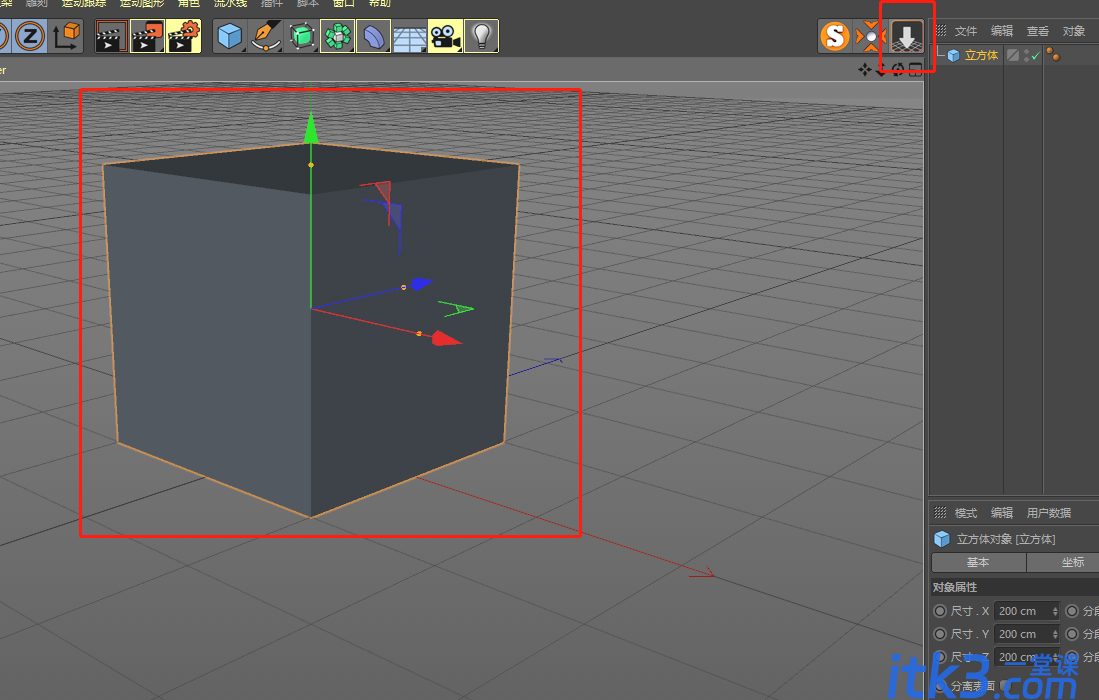Click cube icon beside 立方体对象 title
Screen dimensions: 1099x700
point(941,539)
